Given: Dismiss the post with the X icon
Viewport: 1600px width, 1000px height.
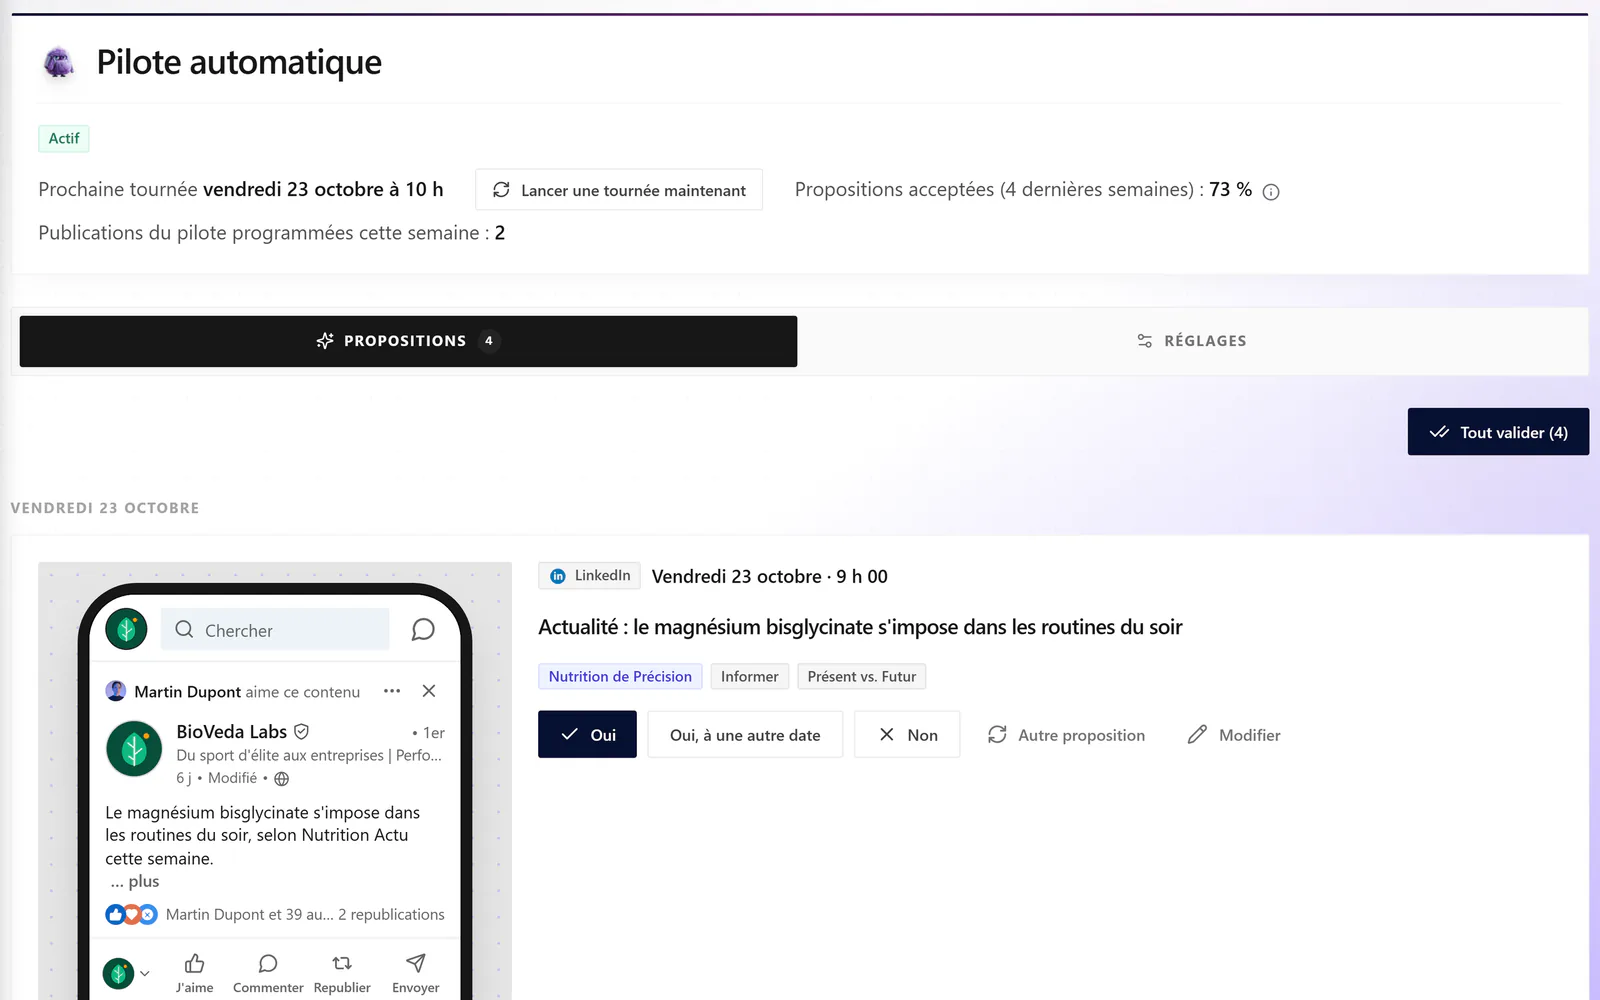Looking at the screenshot, I should [429, 691].
